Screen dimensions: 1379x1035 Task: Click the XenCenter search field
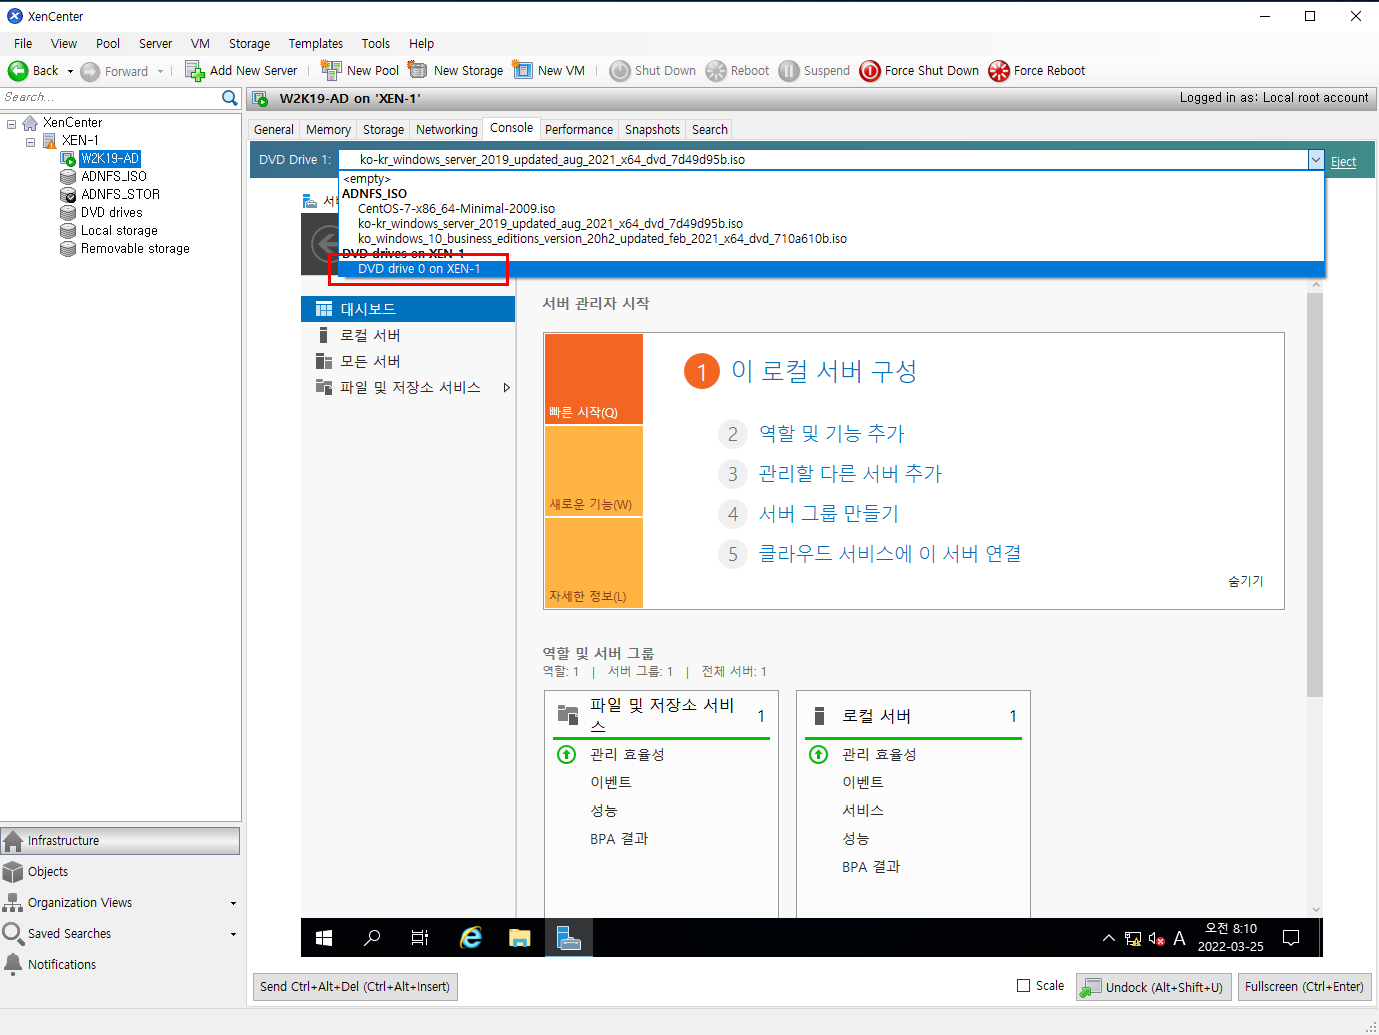[110, 97]
